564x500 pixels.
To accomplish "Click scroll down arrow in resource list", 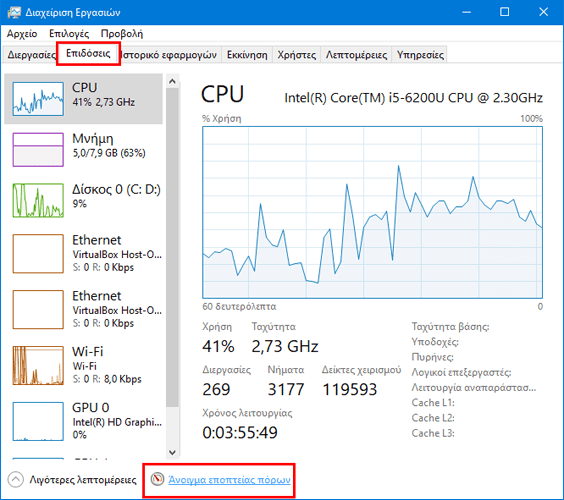I will tap(172, 452).
